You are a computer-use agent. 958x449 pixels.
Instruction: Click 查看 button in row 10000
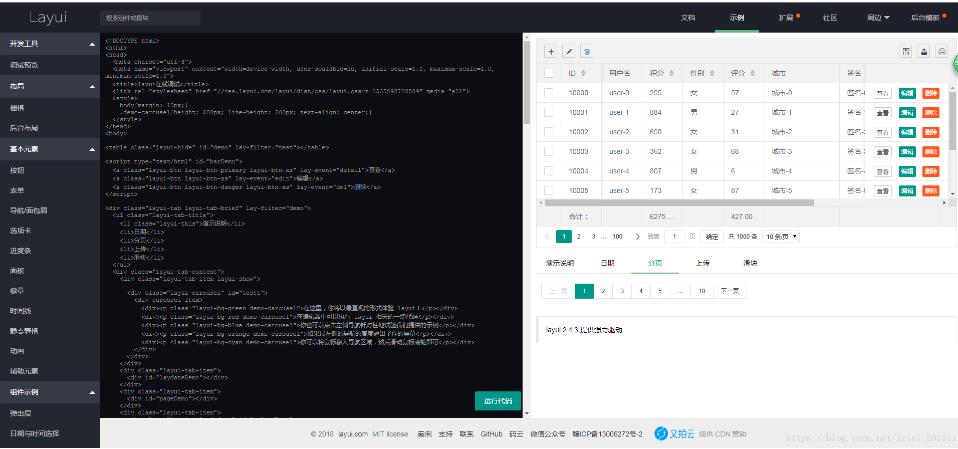pyautogui.click(x=882, y=93)
